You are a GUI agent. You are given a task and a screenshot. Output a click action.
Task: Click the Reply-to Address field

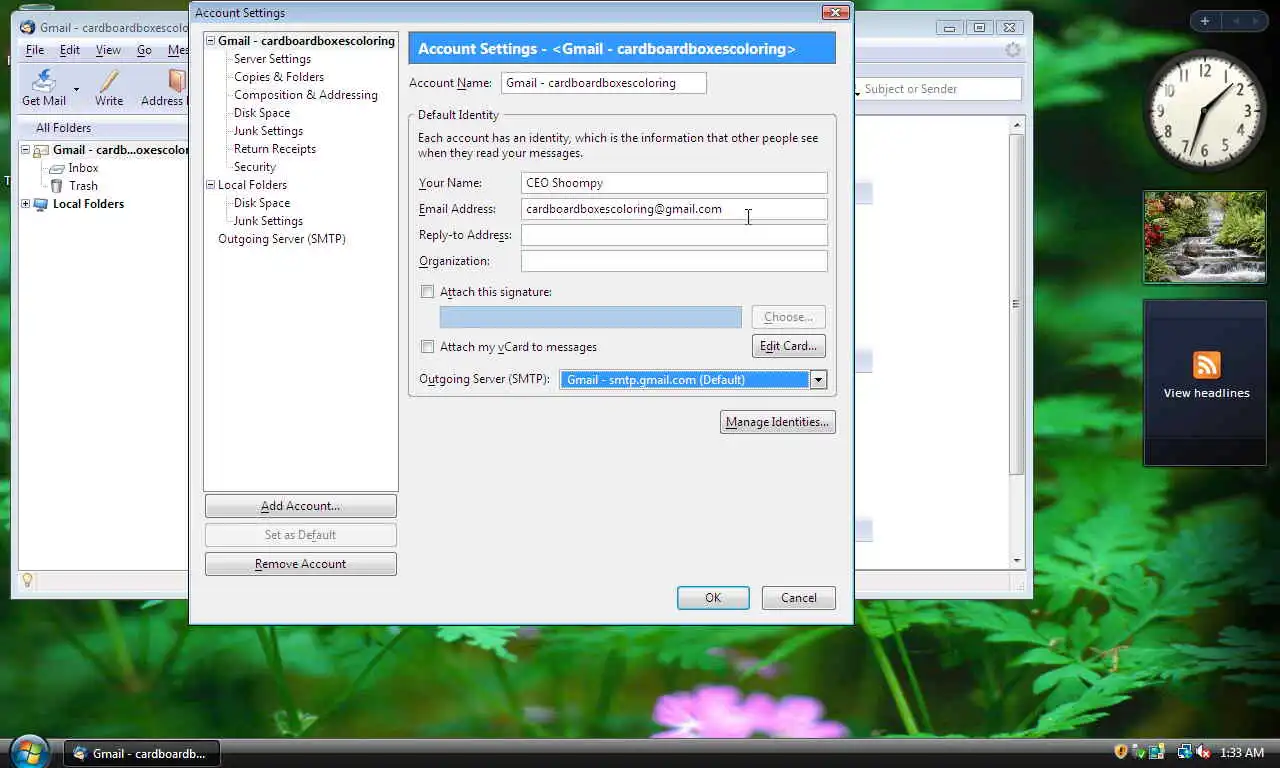click(674, 235)
